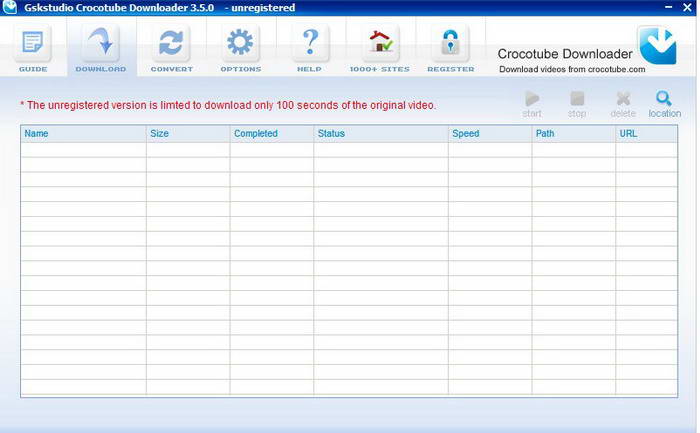Sort table by Status column header
The height and width of the screenshot is (433, 700).
click(381, 133)
